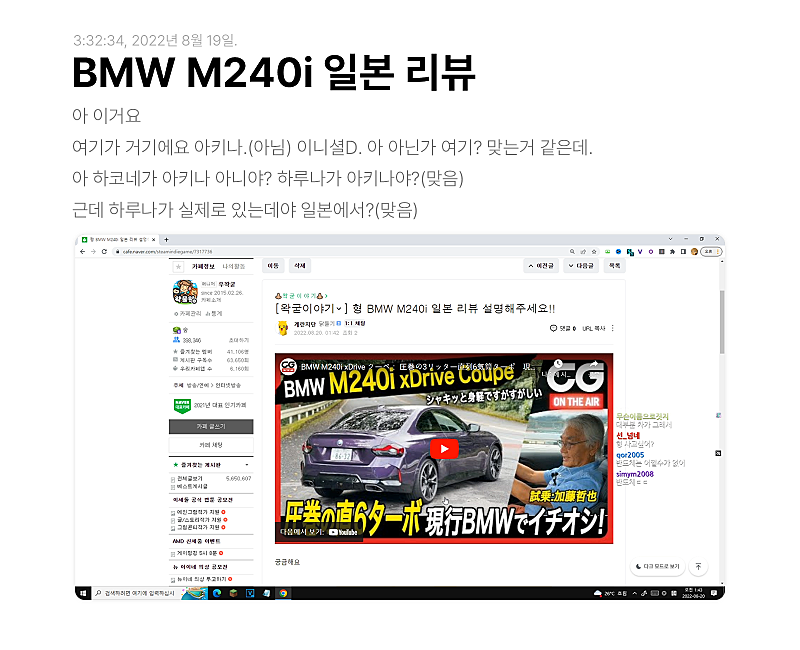Open the 말머리 dropdown in the post title
This screenshot has height=650, width=800.
339,309
